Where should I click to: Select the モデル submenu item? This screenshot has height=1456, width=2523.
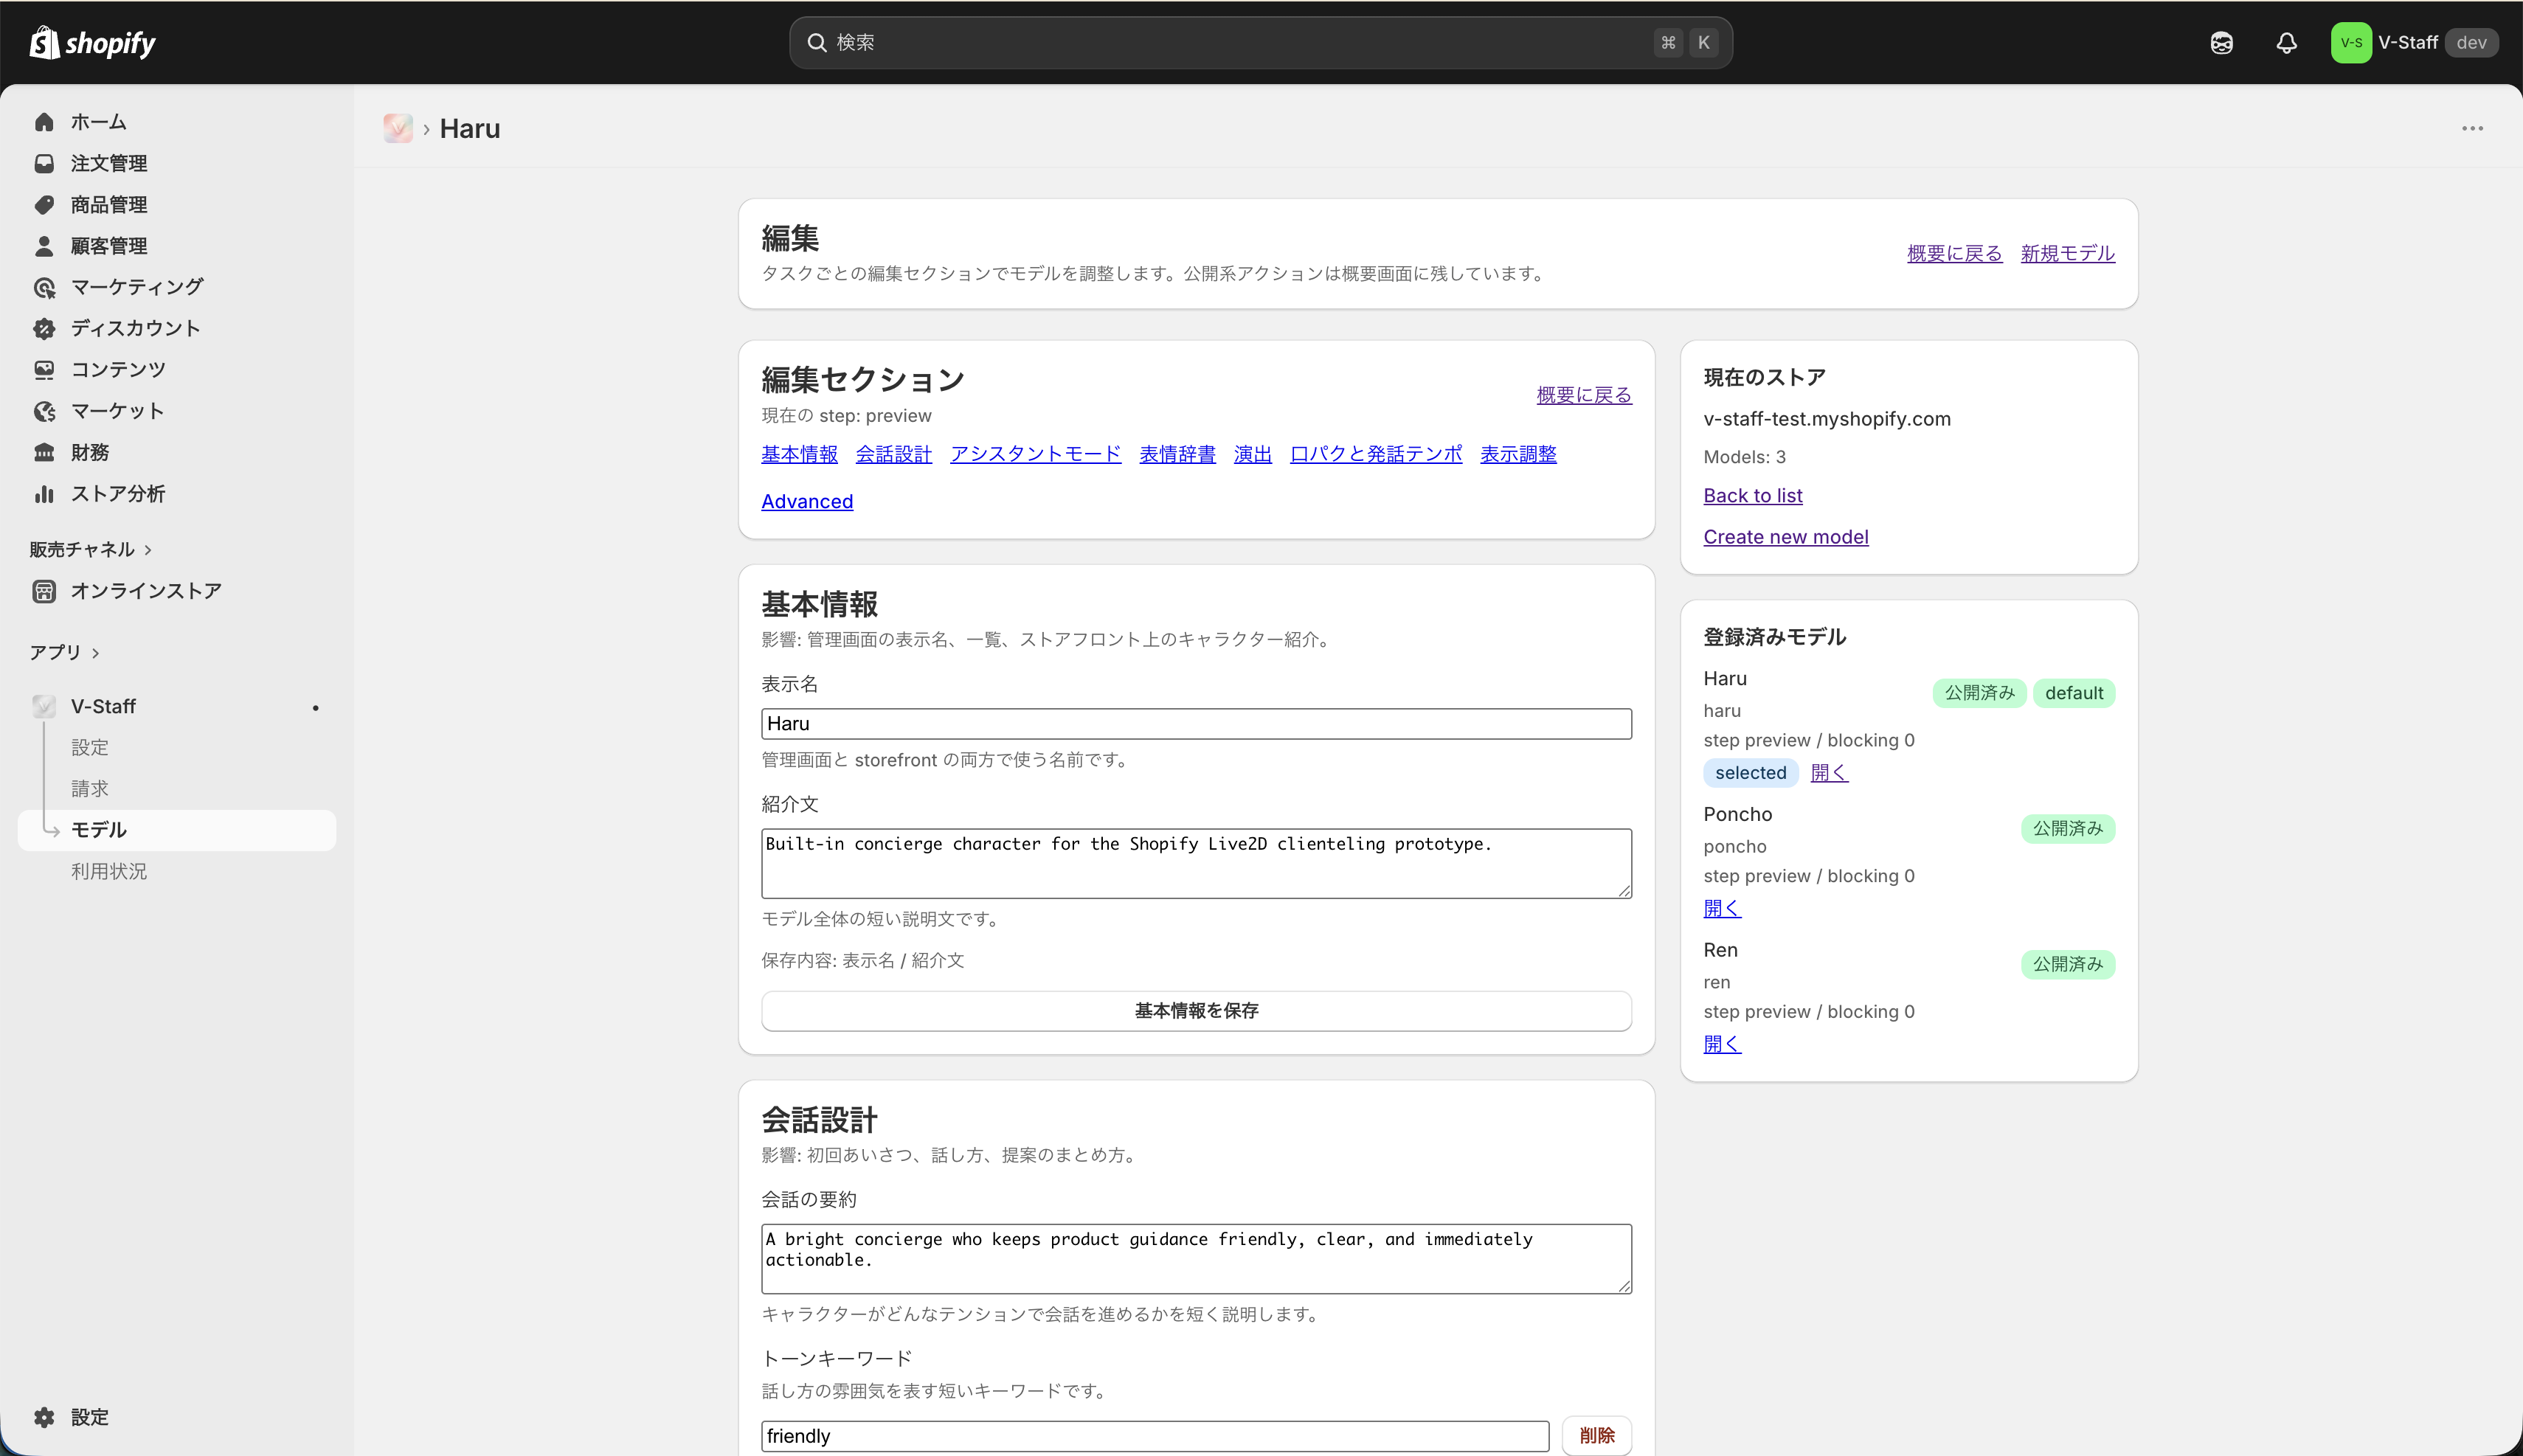pos(177,830)
